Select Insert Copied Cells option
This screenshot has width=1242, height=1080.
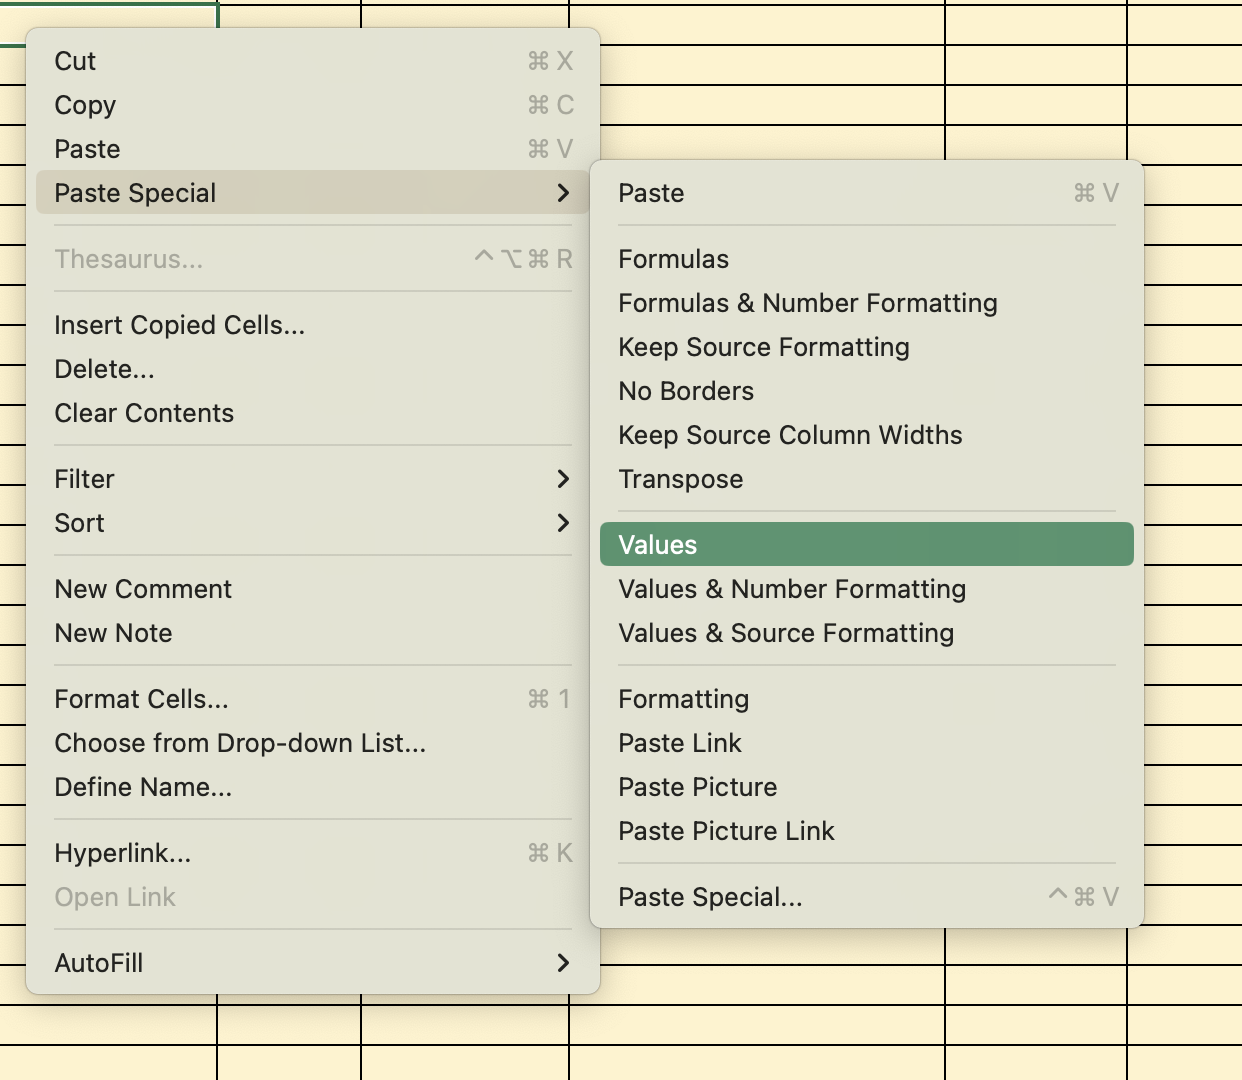tap(180, 325)
